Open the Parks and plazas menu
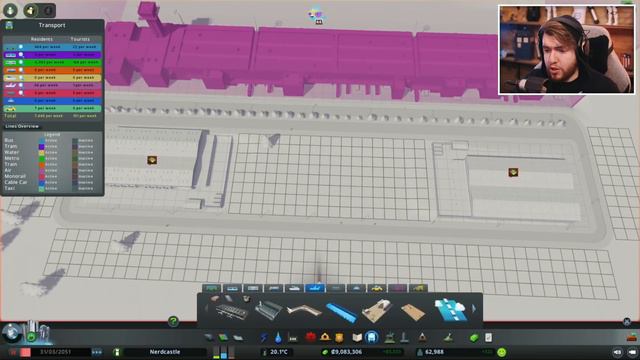640x360 pixels. (x=390, y=338)
